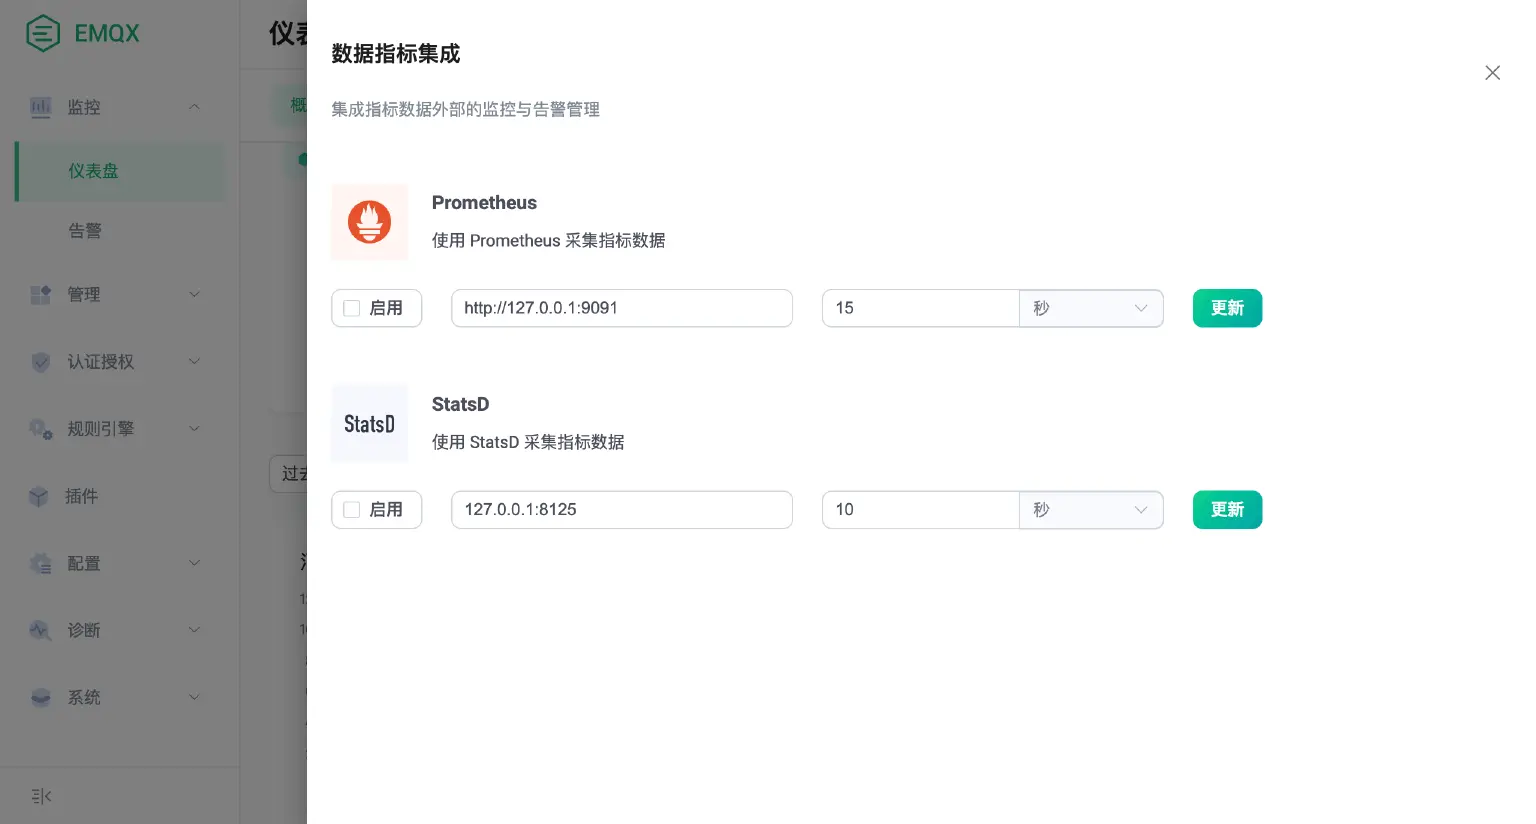The image size is (1536, 824).
Task: Click the StatsD 更新 button
Action: pyautogui.click(x=1227, y=510)
